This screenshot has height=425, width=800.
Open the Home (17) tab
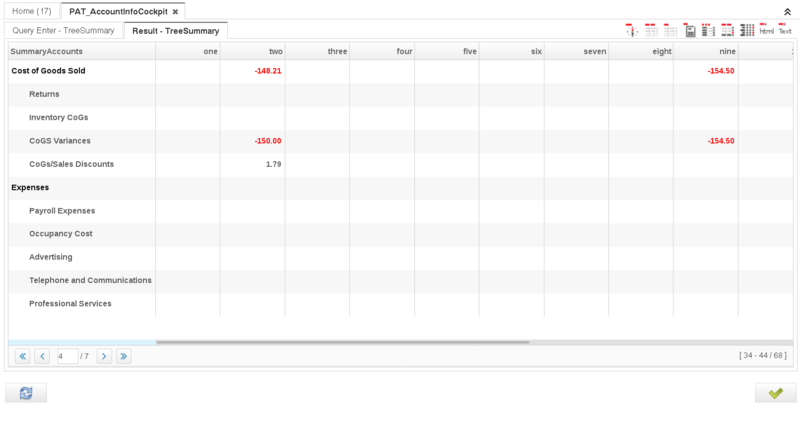(31, 11)
